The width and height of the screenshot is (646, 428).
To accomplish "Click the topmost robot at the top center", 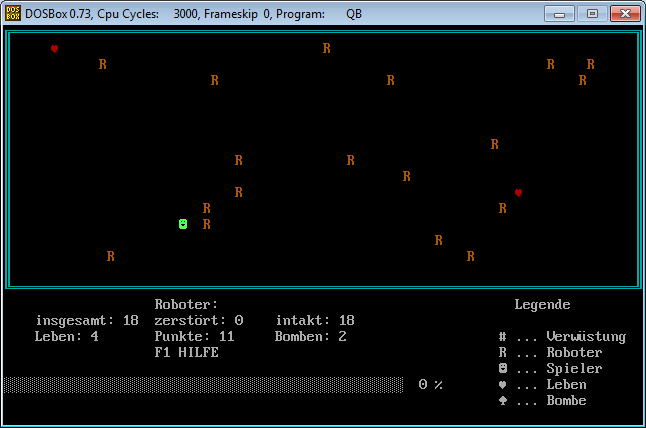I will pos(326,48).
